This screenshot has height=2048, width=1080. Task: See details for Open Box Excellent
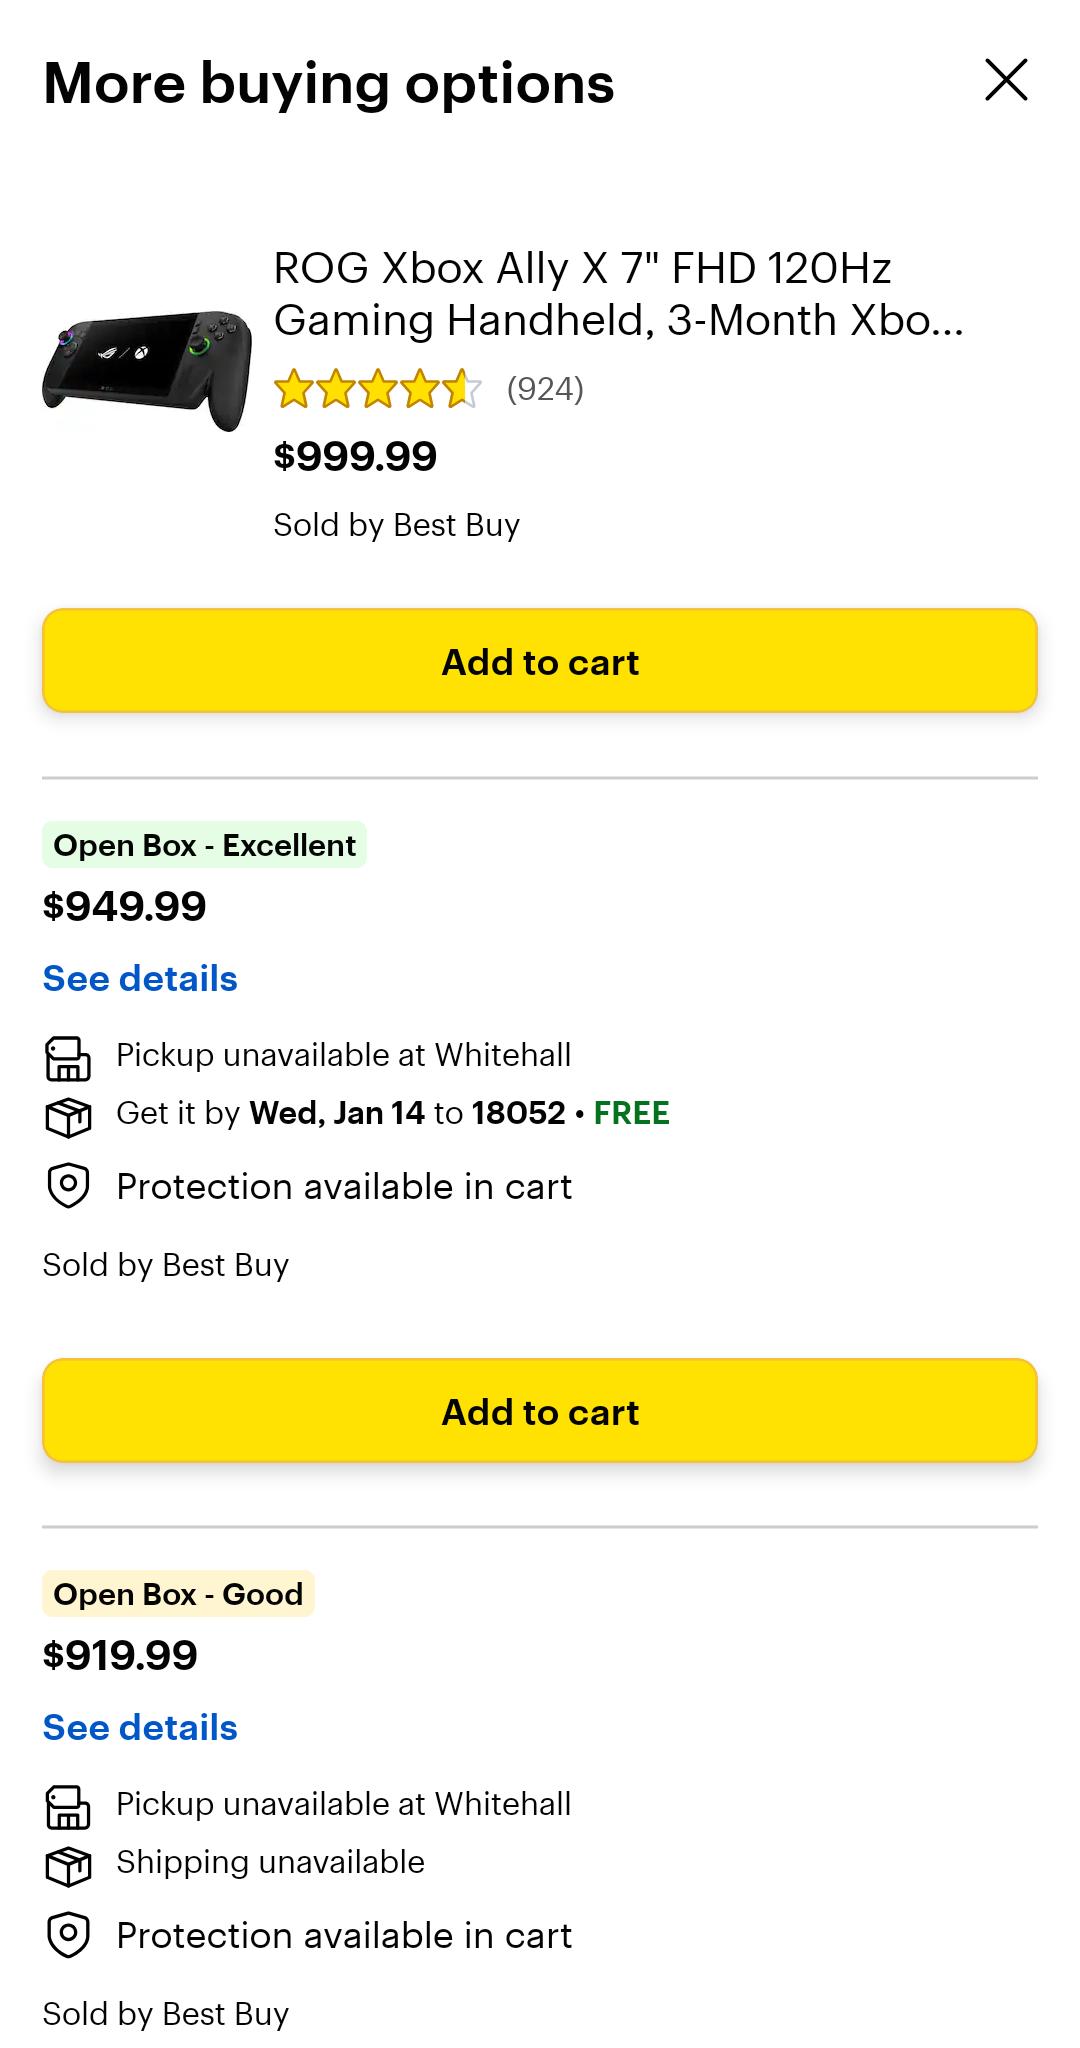[x=140, y=978]
